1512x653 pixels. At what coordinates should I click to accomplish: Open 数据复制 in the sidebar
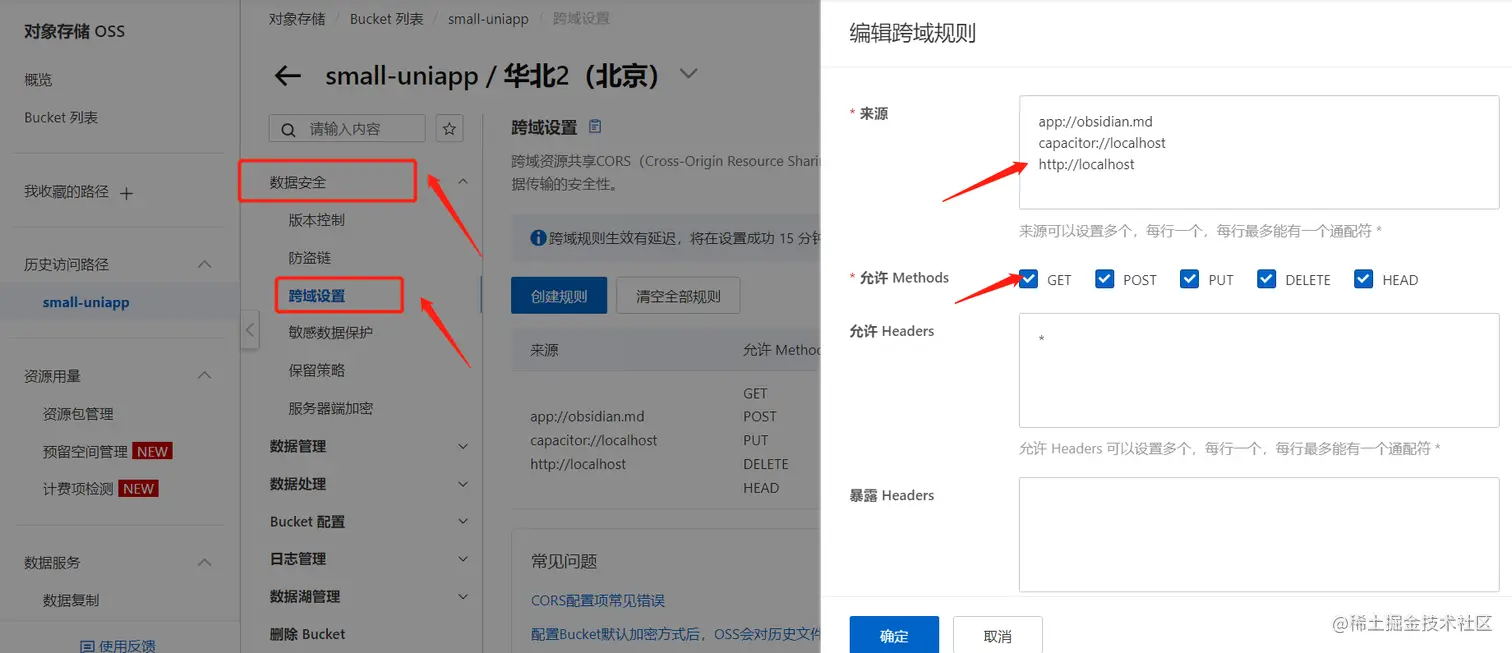pyautogui.click(x=71, y=601)
